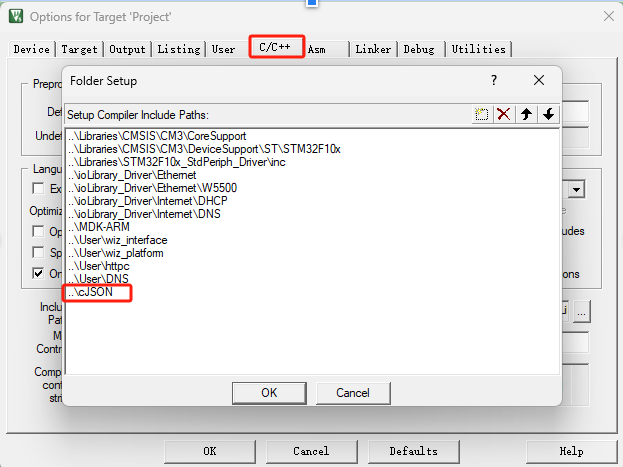Click the Move Down arrow icon

click(548, 114)
